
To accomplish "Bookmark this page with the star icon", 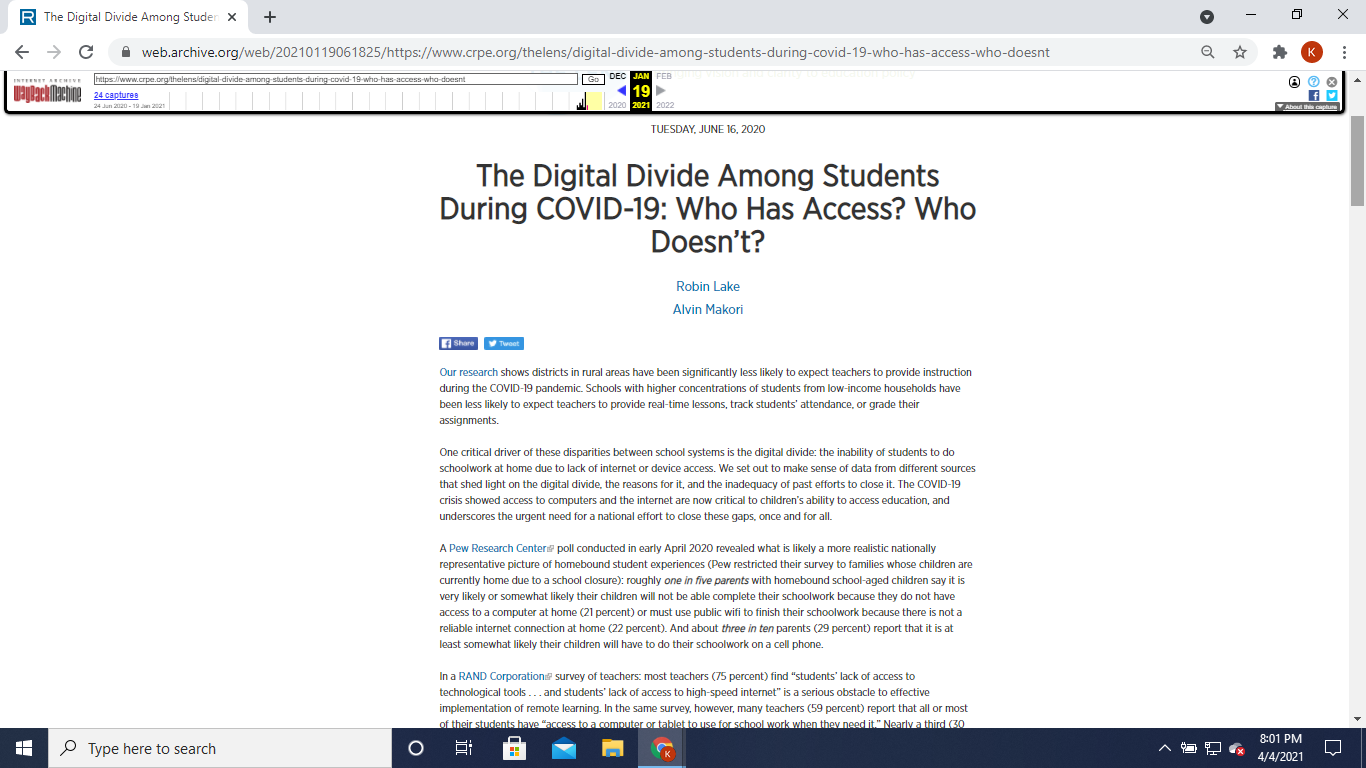I will [1240, 52].
